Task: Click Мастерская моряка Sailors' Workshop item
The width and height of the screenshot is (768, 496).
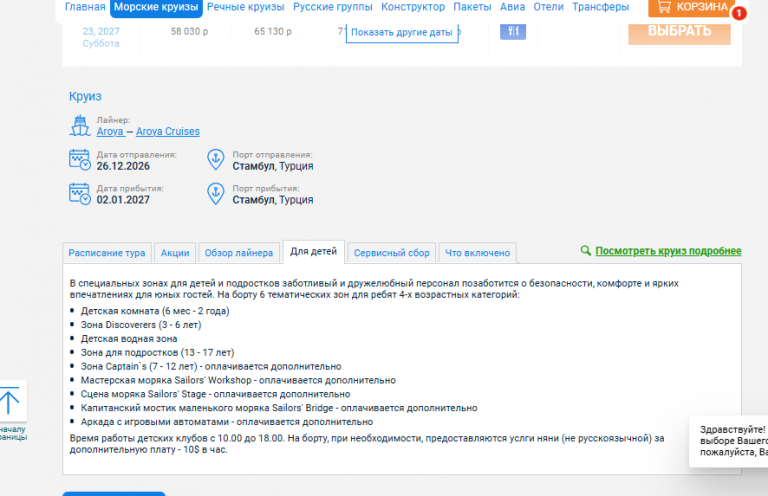Action: point(238,380)
